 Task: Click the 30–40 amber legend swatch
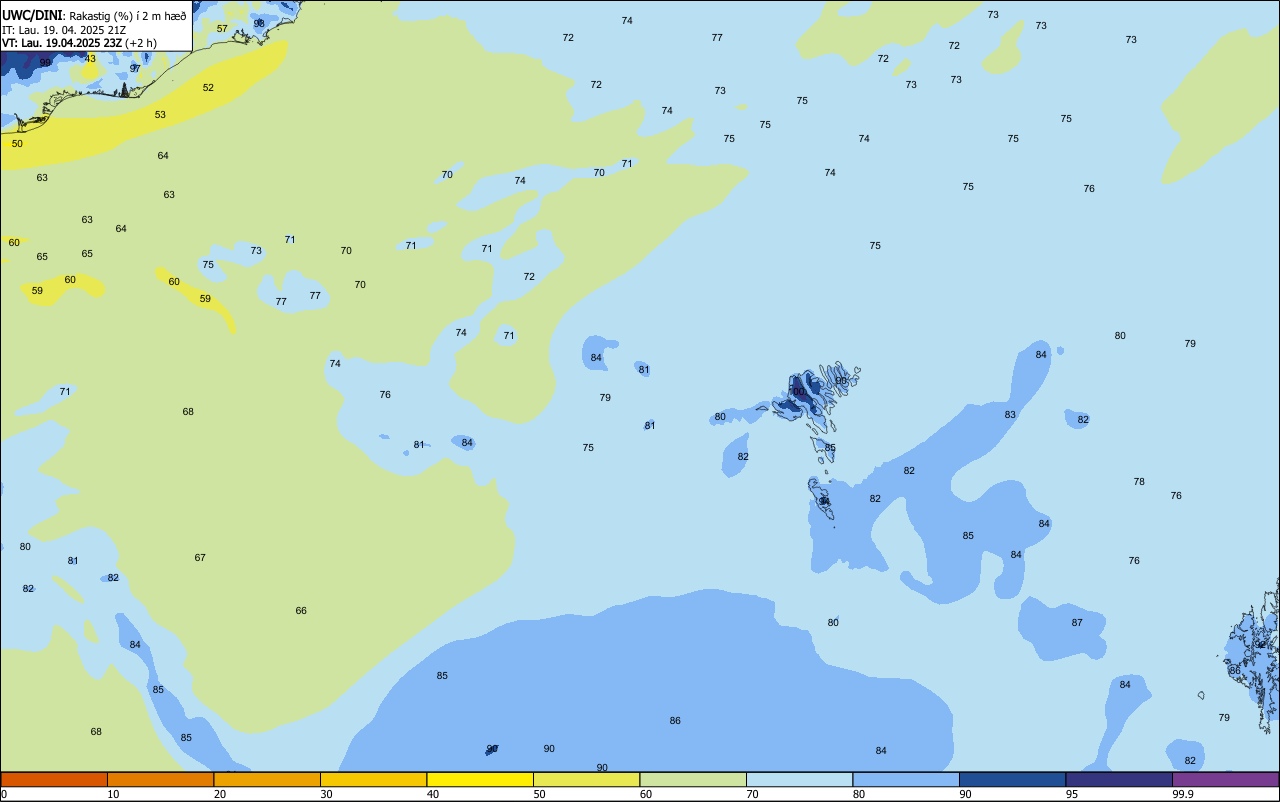click(373, 779)
